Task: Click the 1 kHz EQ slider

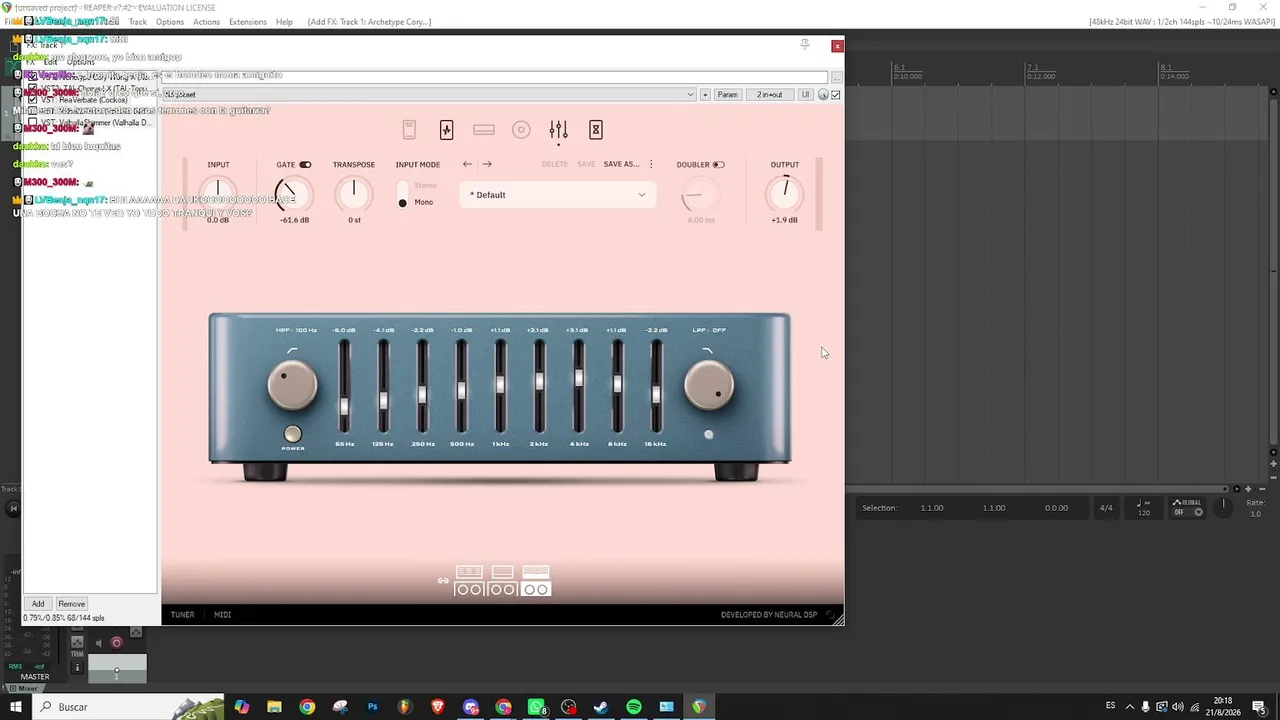Action: tap(500, 388)
